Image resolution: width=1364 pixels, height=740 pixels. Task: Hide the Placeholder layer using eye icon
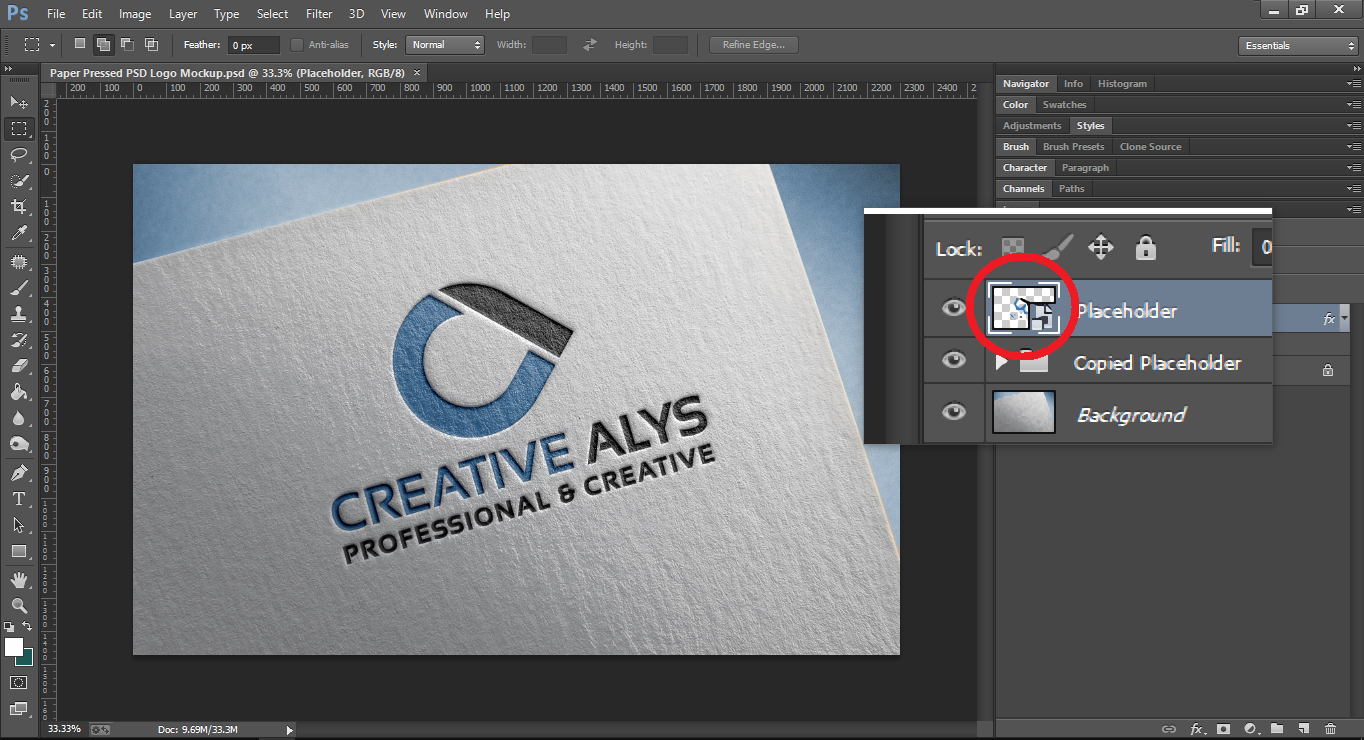click(954, 307)
